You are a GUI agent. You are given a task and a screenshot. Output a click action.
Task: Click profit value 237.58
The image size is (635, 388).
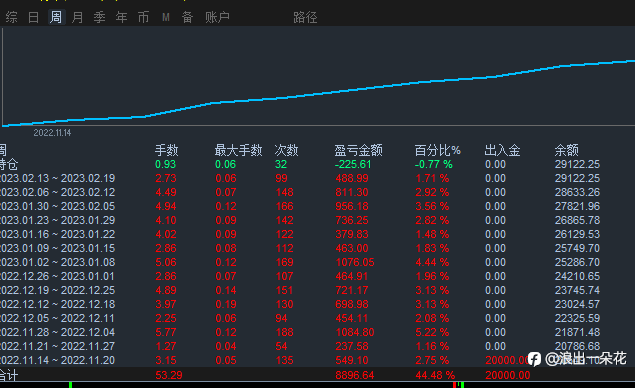coord(352,346)
